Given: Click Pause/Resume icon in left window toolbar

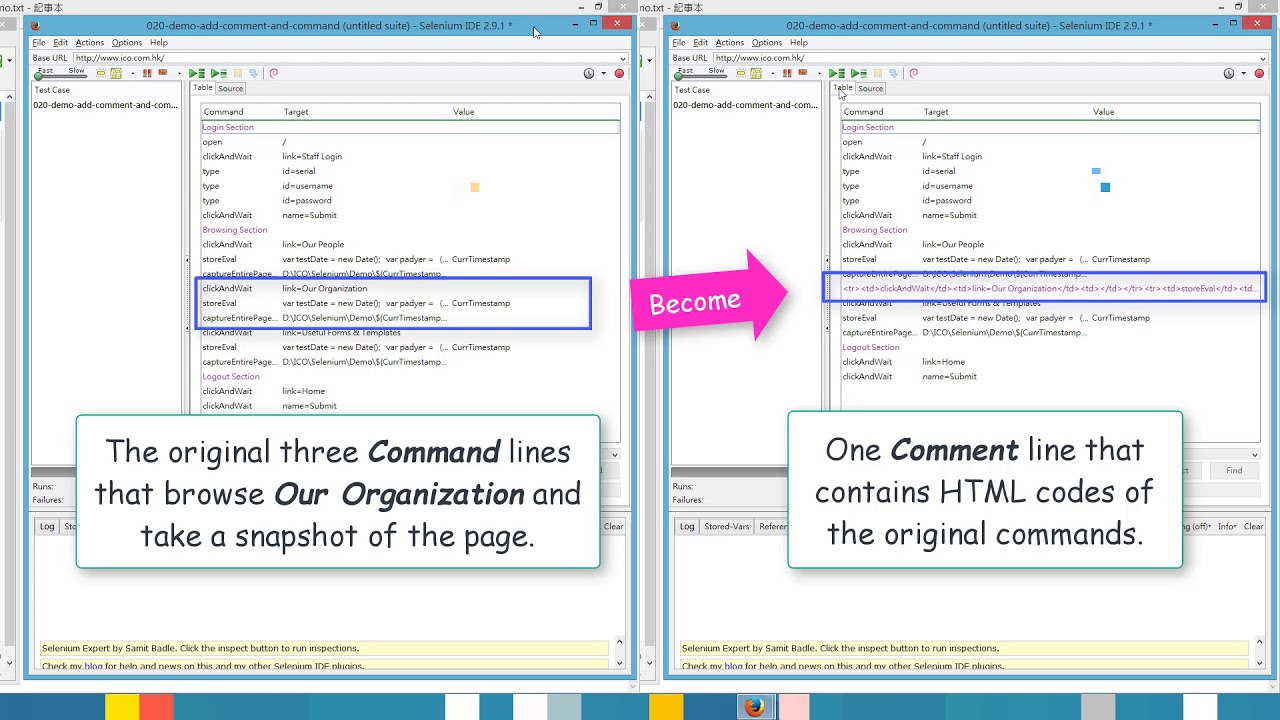Looking at the screenshot, I should pos(238,73).
